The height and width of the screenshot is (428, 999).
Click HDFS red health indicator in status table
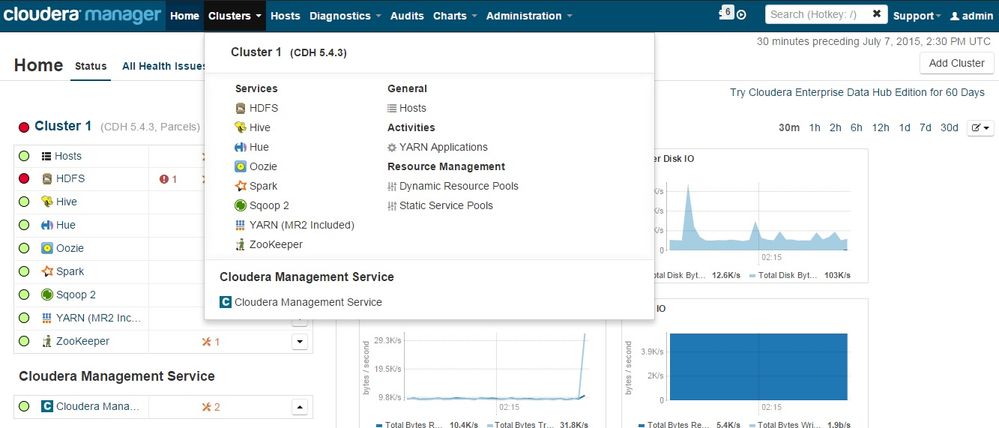point(24,179)
